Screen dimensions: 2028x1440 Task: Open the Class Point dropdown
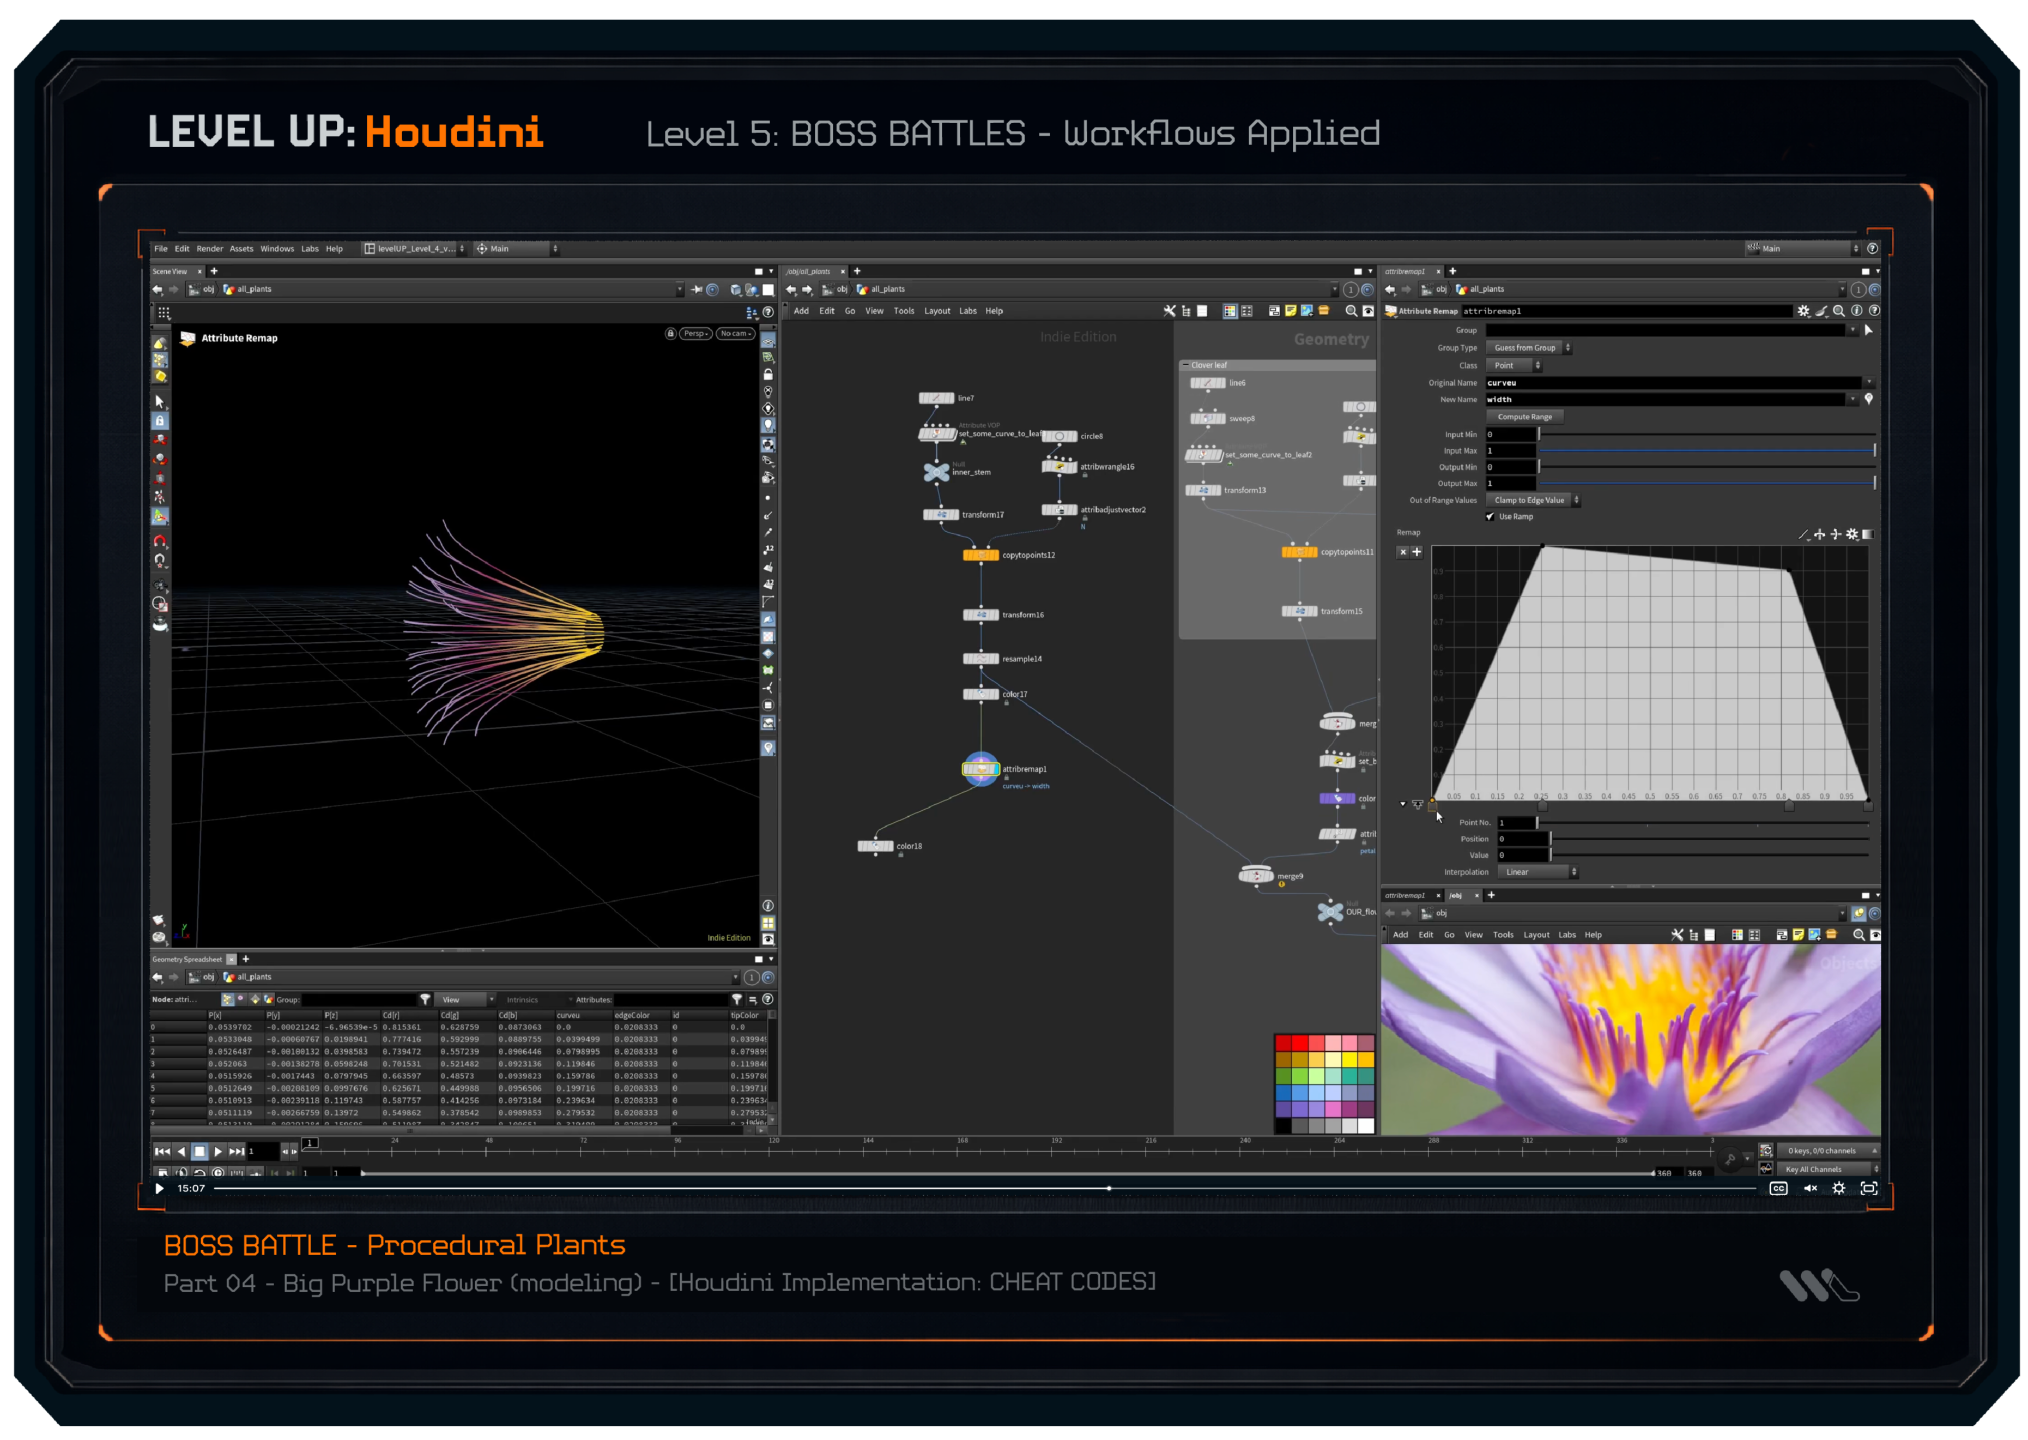[x=1514, y=365]
